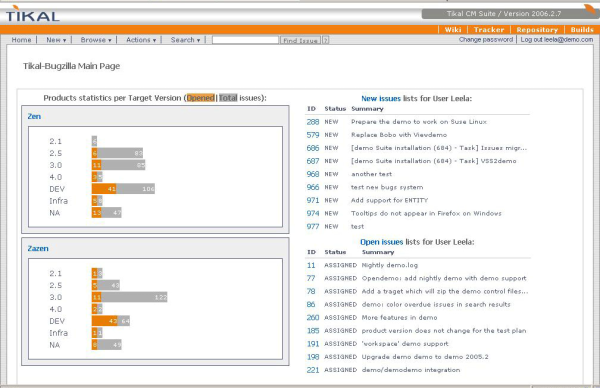Open issue 968 link
The width and height of the screenshot is (600, 388).
click(x=313, y=174)
